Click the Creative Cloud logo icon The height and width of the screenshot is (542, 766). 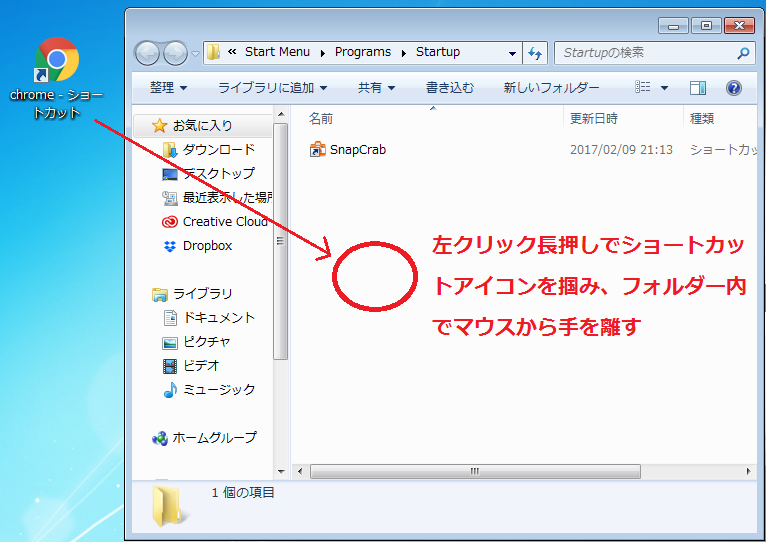click(x=170, y=222)
